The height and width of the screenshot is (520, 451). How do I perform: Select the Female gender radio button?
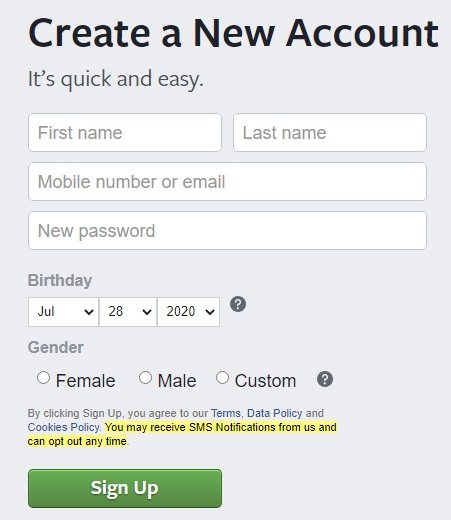(x=43, y=378)
